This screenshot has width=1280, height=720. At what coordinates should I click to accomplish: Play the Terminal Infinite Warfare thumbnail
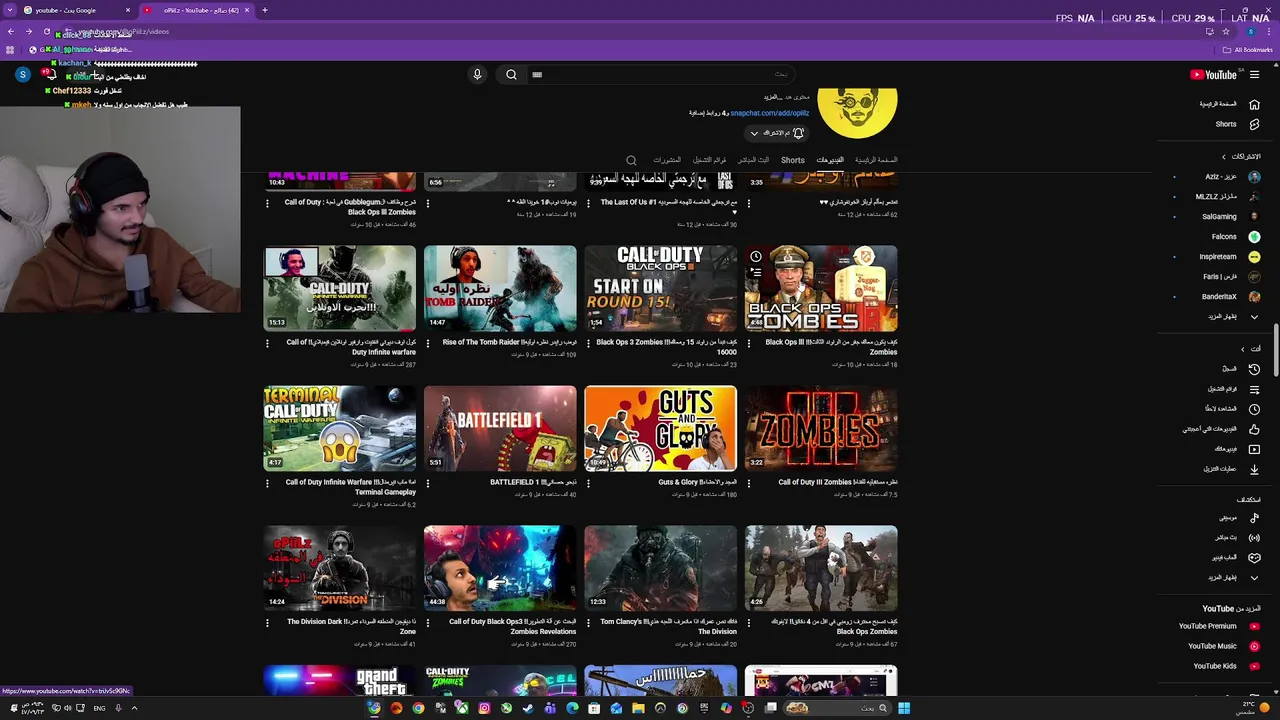click(340, 428)
